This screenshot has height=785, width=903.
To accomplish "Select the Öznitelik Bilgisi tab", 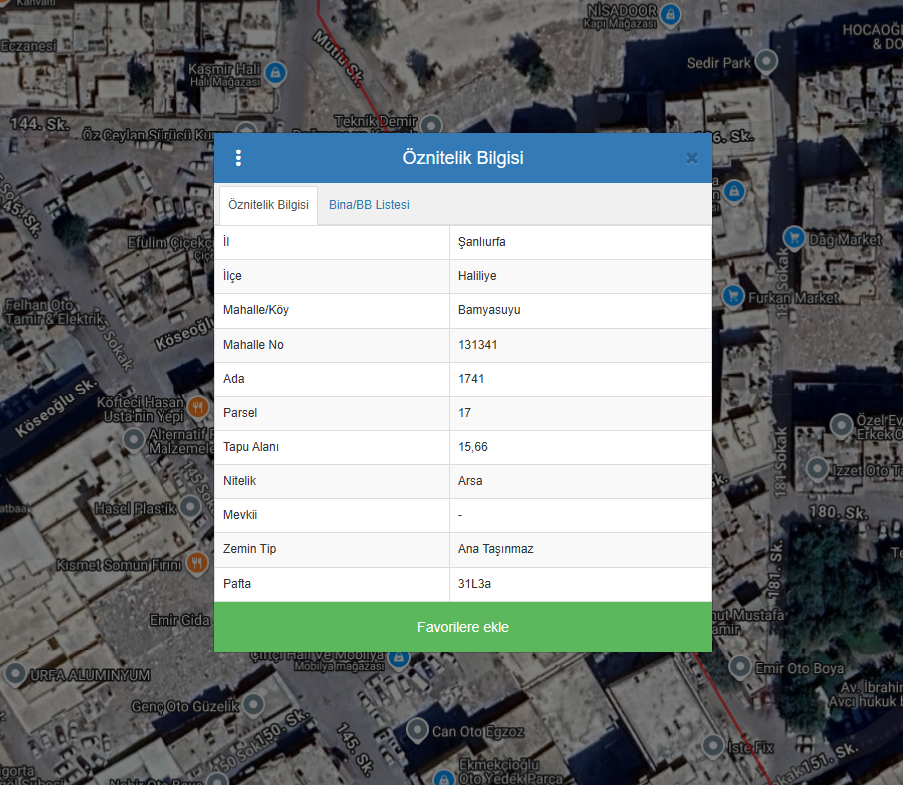I will click(268, 205).
